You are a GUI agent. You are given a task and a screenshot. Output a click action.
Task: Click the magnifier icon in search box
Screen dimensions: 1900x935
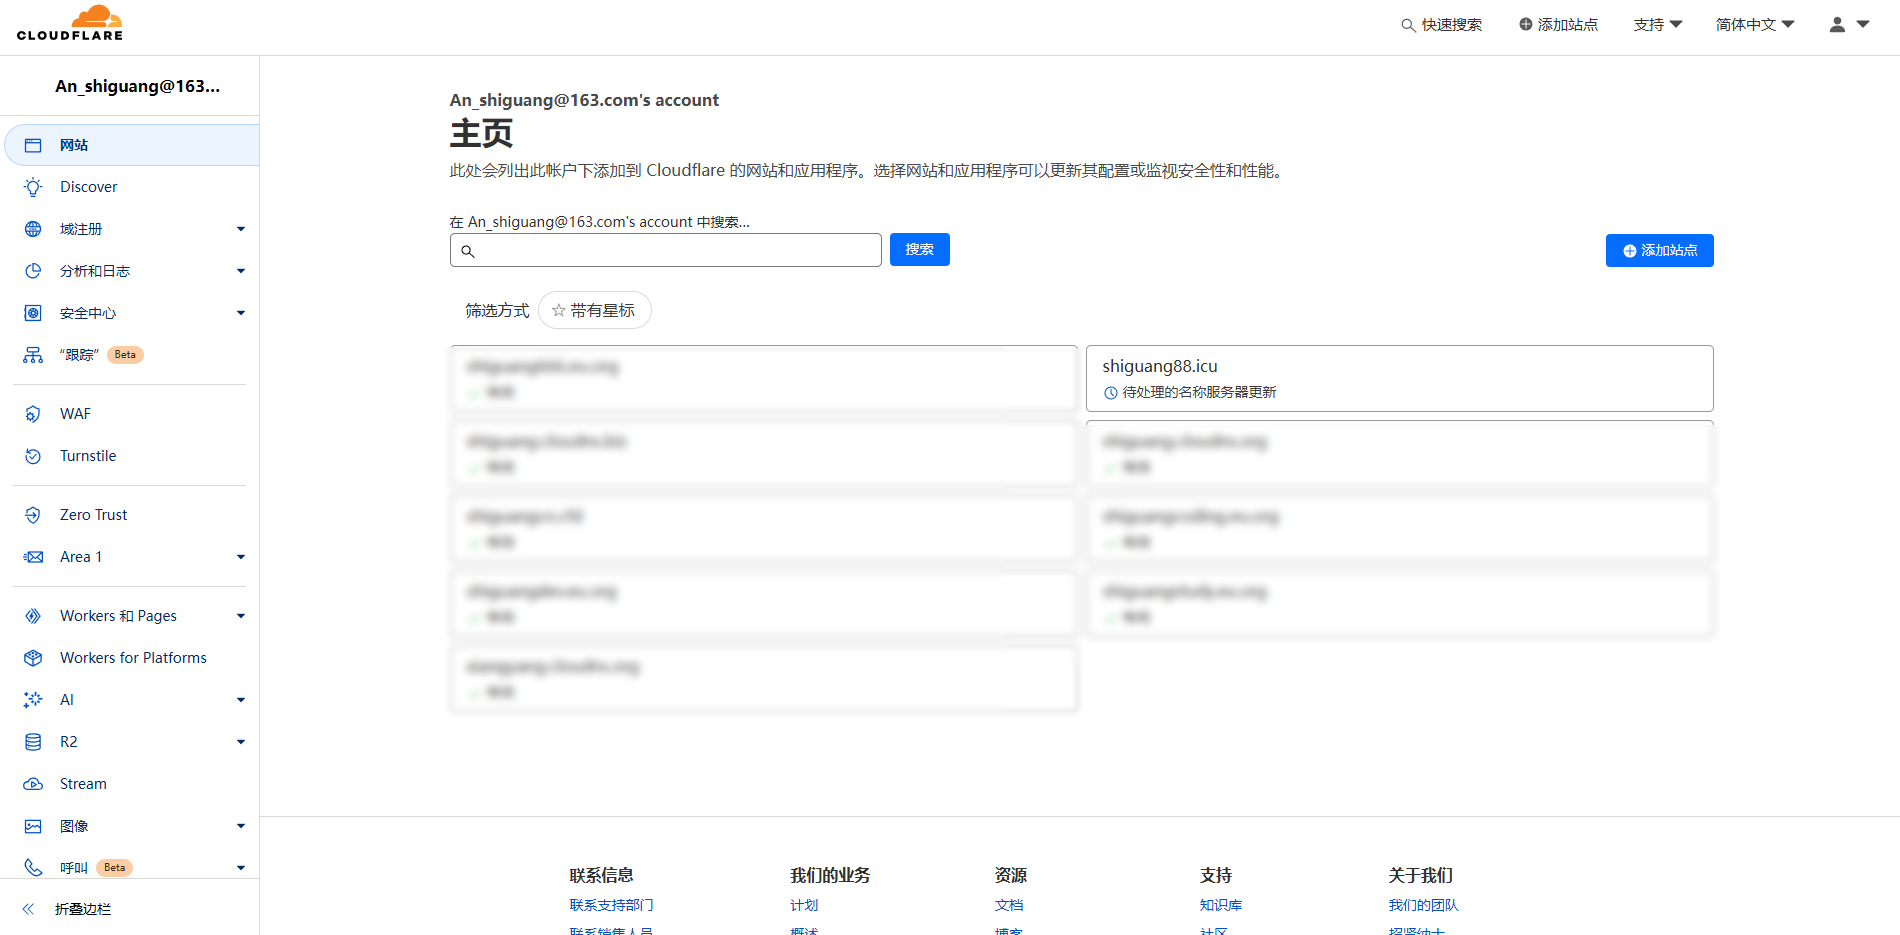click(x=468, y=251)
